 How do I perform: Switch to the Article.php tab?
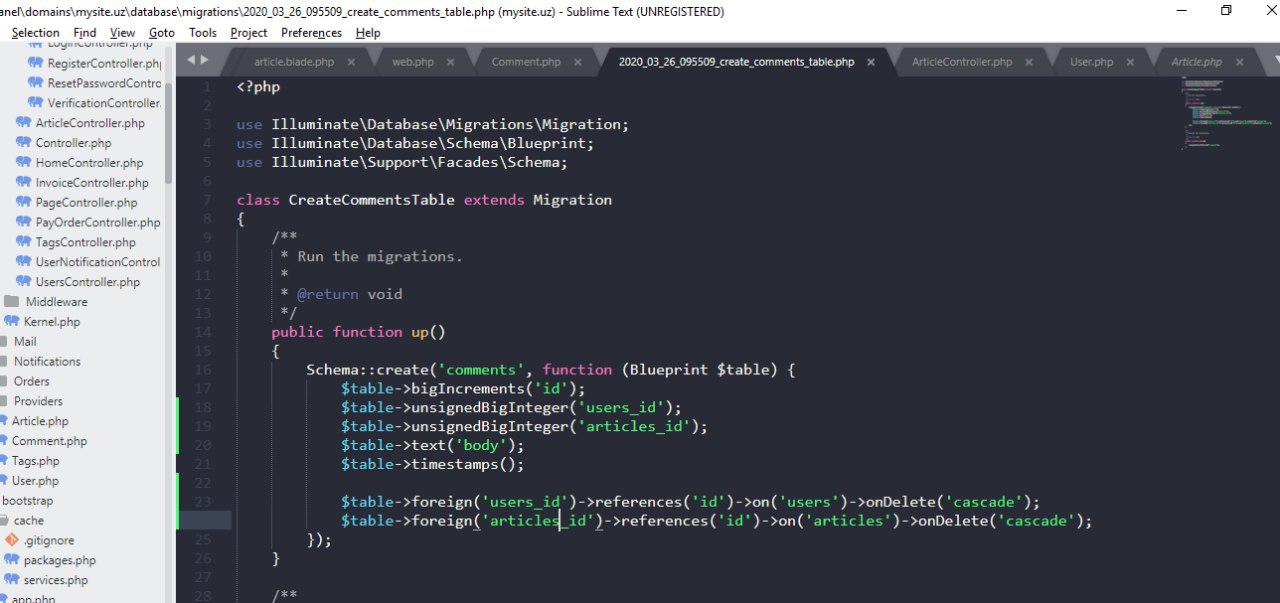[x=1197, y=62]
